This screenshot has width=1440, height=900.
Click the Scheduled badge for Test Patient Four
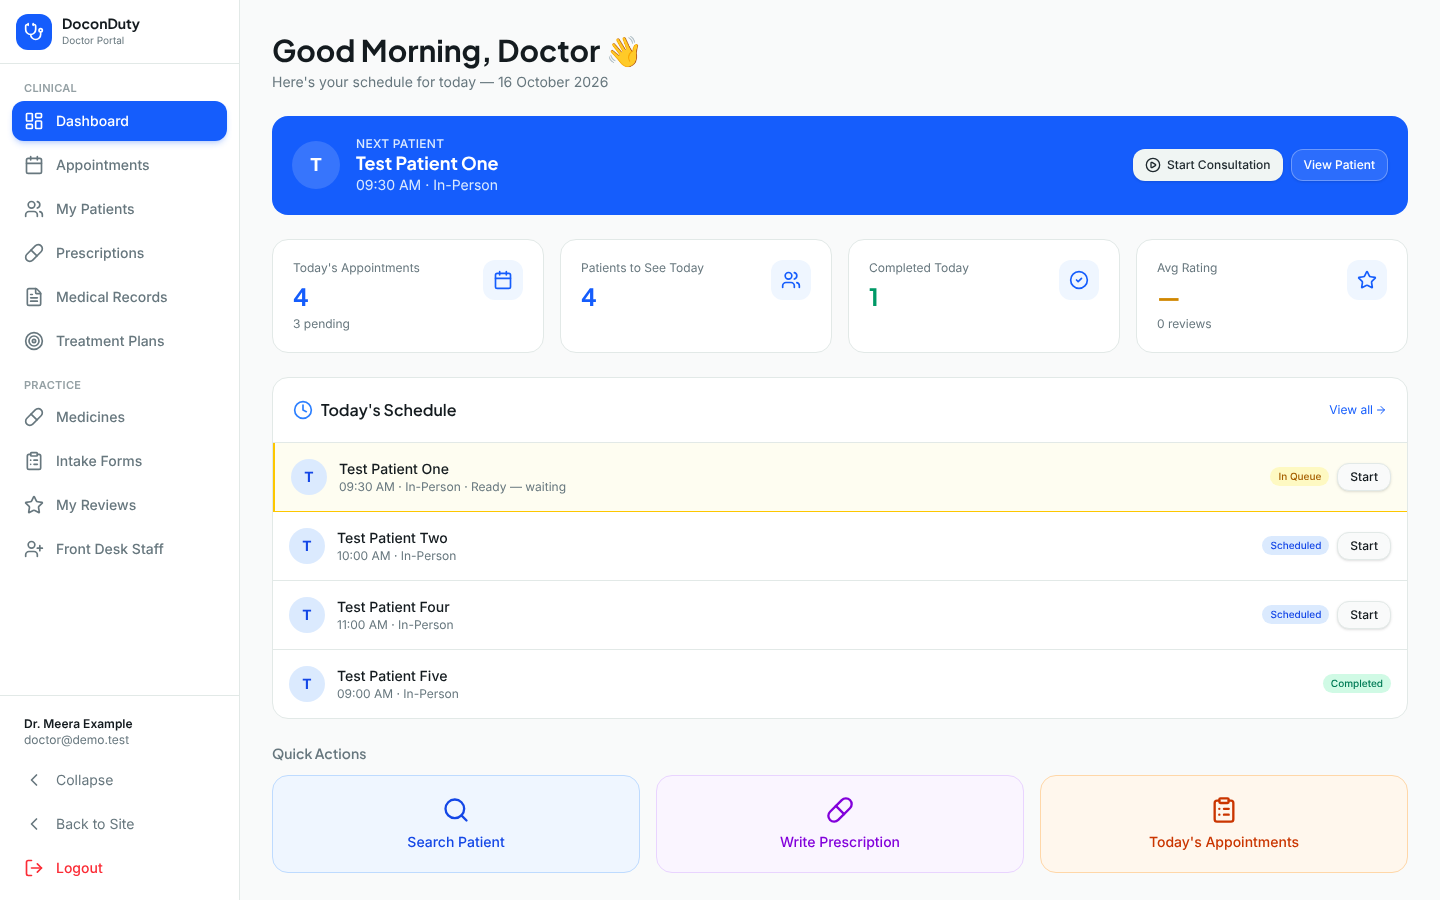point(1295,615)
